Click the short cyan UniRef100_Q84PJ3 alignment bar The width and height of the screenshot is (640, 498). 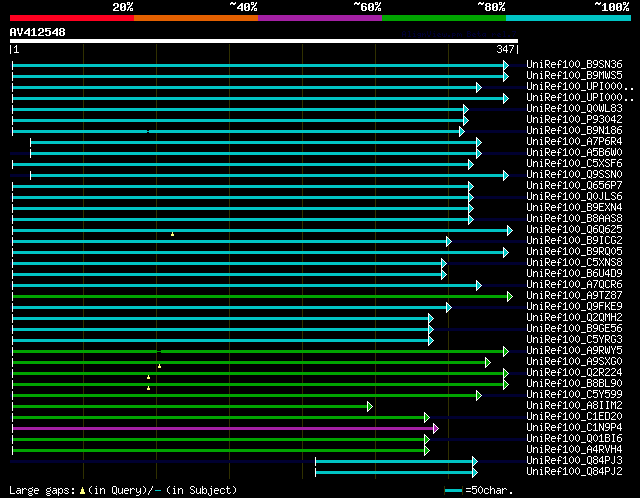point(394,462)
